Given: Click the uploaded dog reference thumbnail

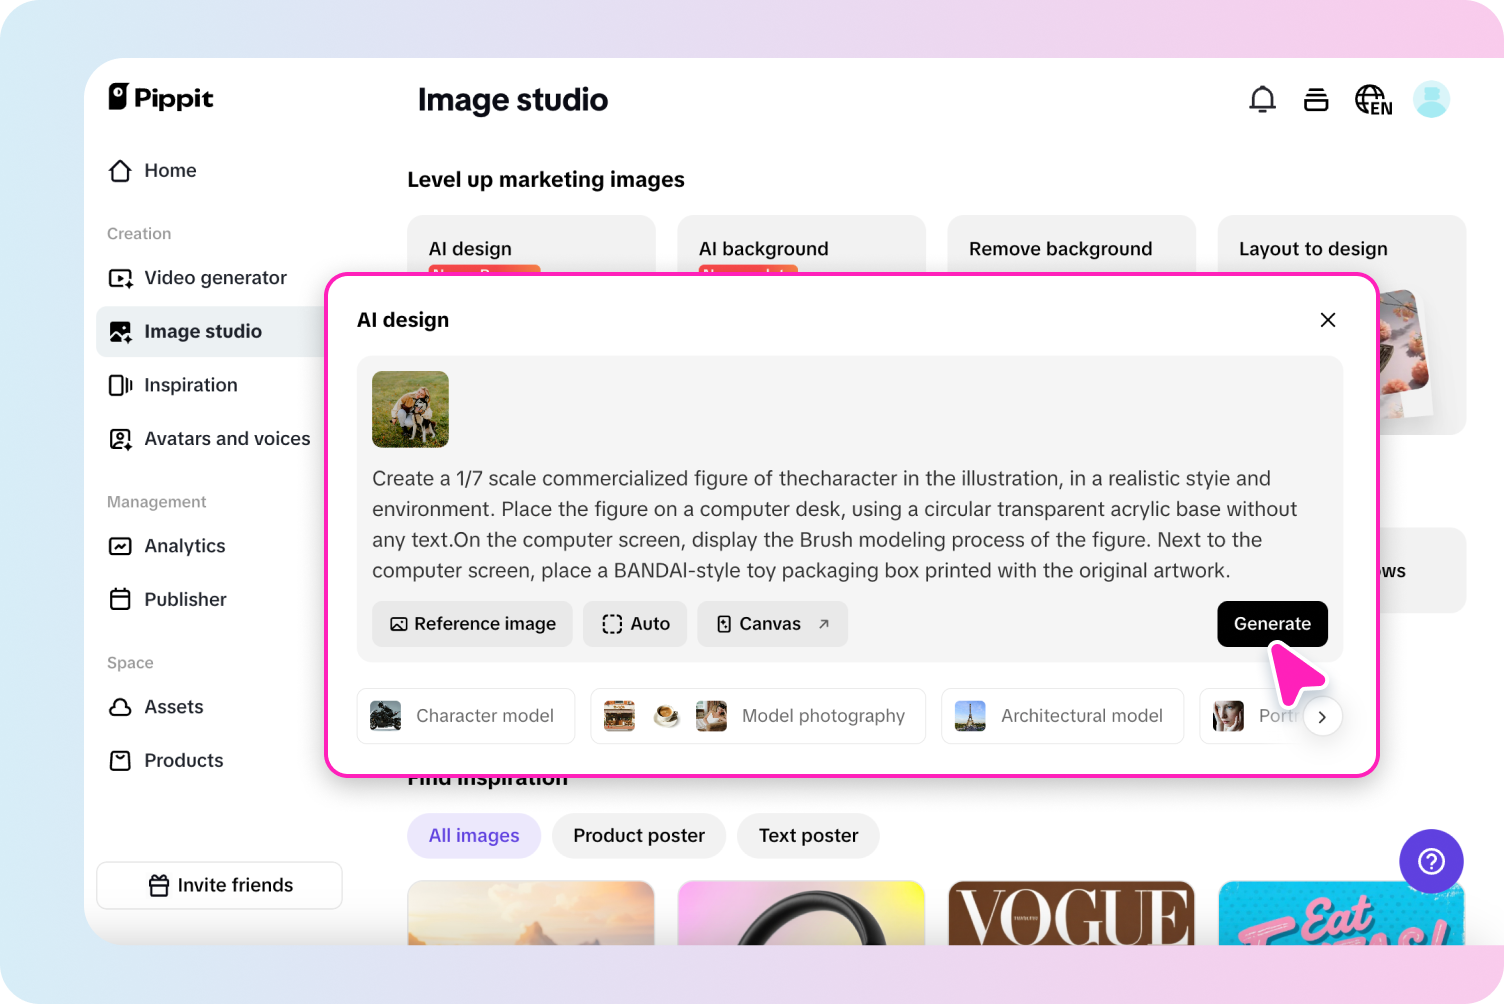Looking at the screenshot, I should tap(410, 409).
